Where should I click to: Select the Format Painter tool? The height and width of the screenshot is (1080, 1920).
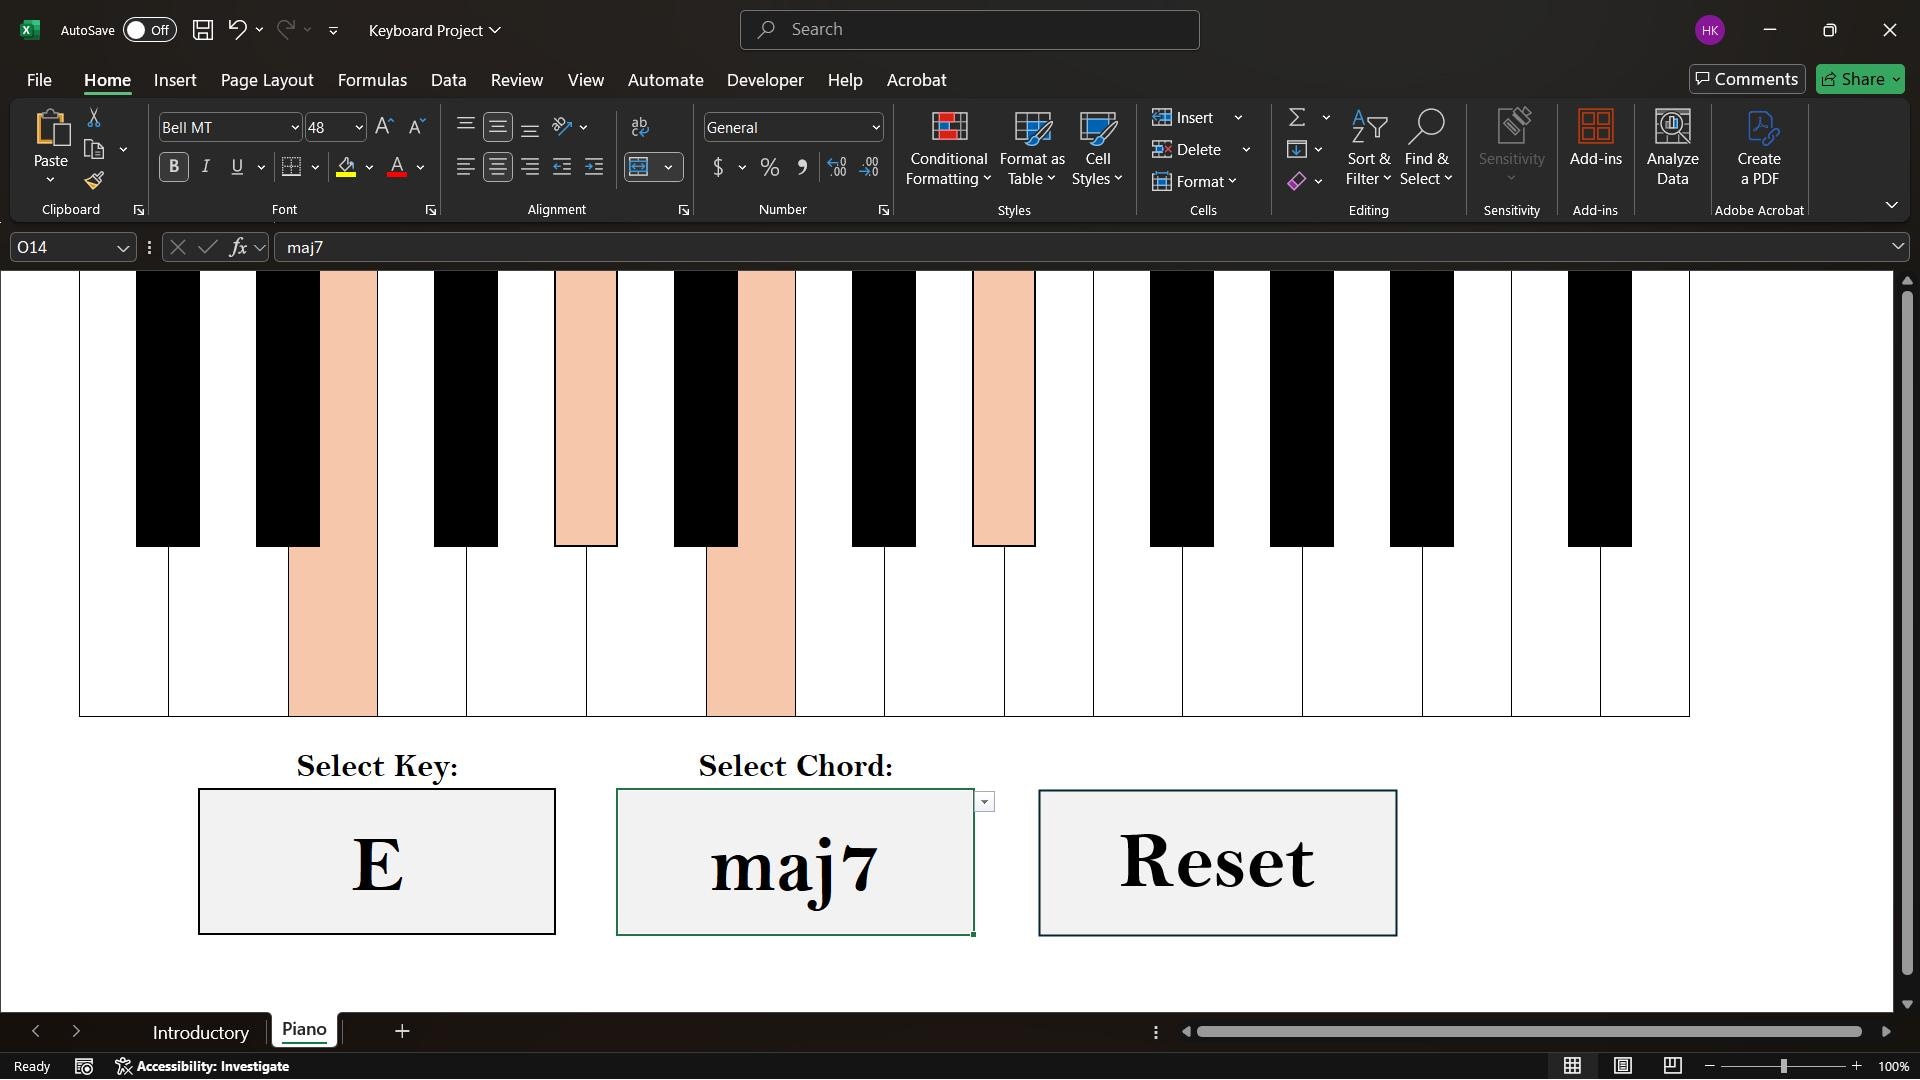94,181
